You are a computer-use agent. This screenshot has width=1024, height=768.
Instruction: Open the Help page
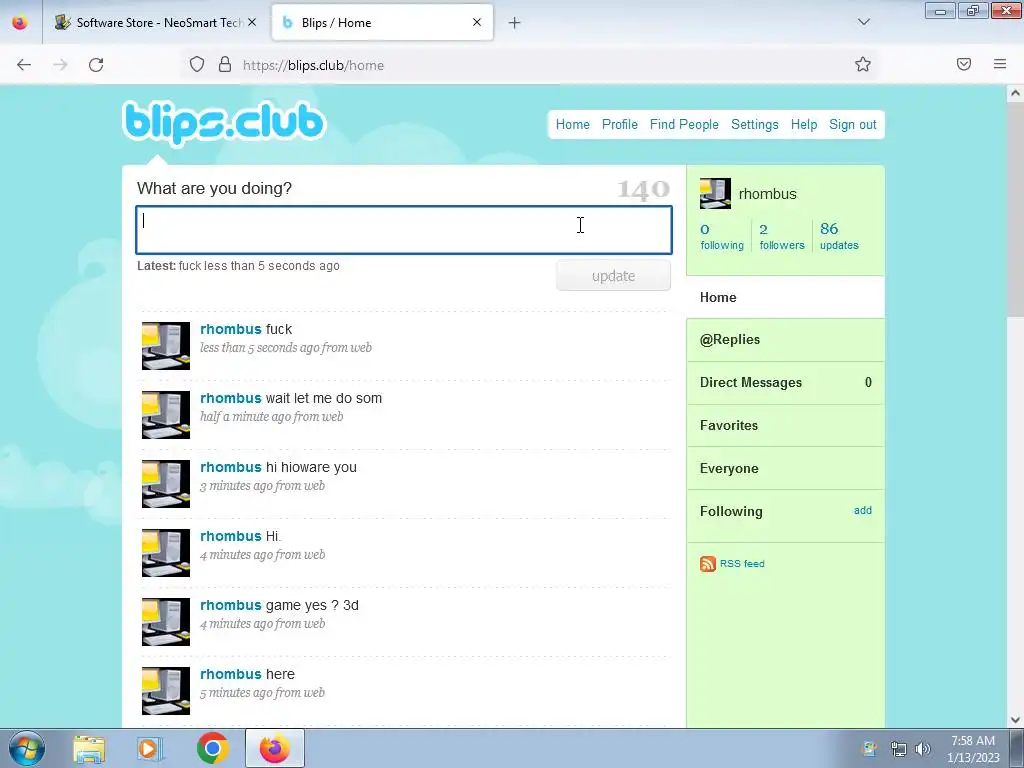pos(804,124)
